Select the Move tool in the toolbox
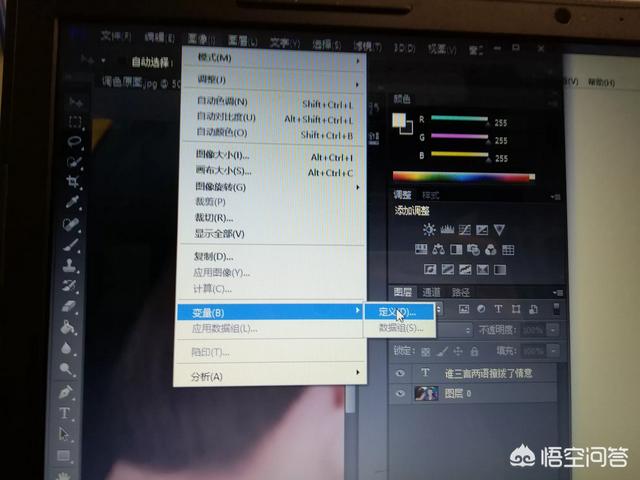This screenshot has height=480, width=640. tap(76, 102)
